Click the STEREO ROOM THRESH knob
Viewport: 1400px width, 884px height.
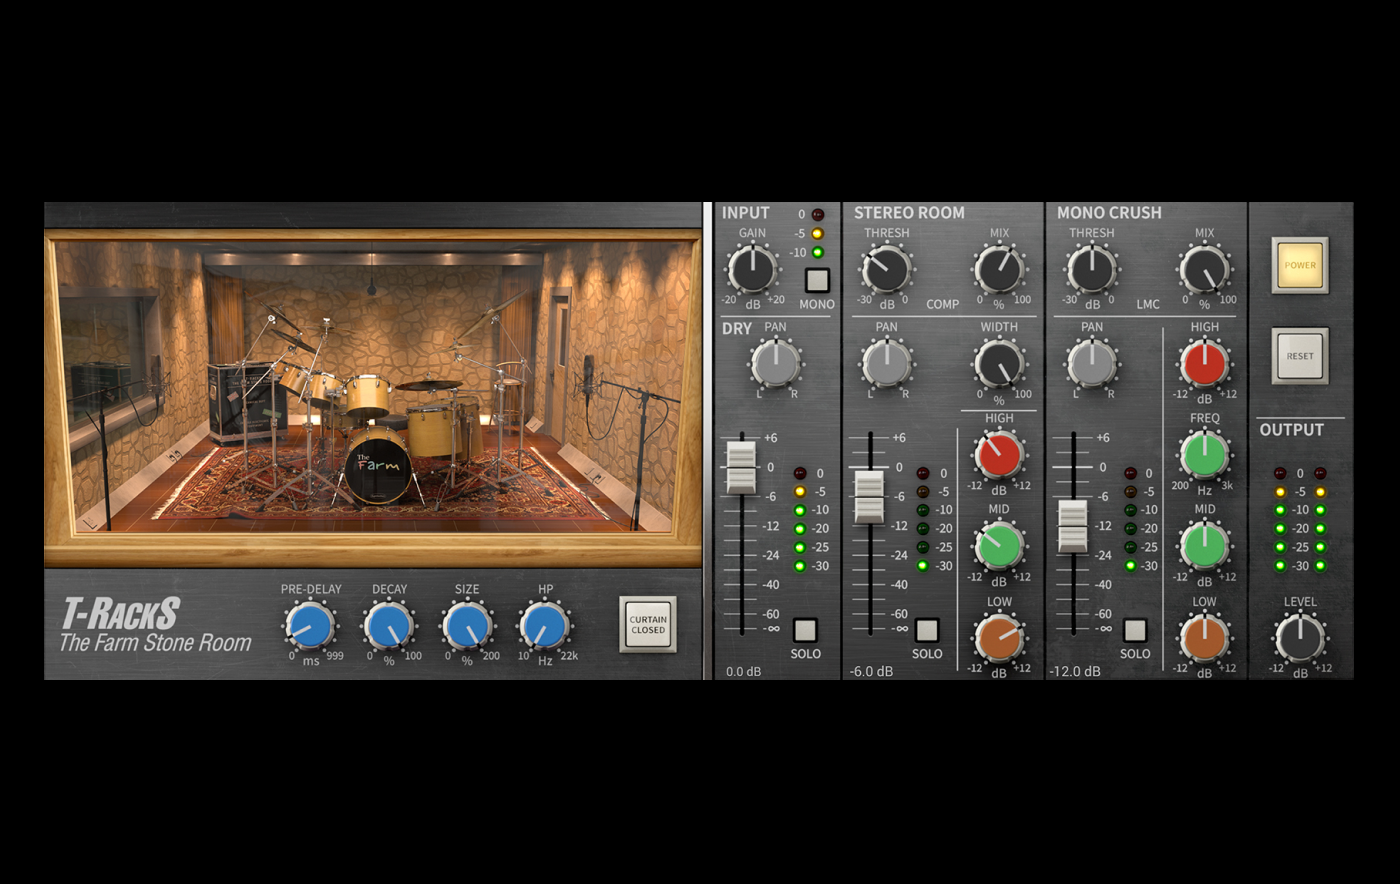click(886, 269)
